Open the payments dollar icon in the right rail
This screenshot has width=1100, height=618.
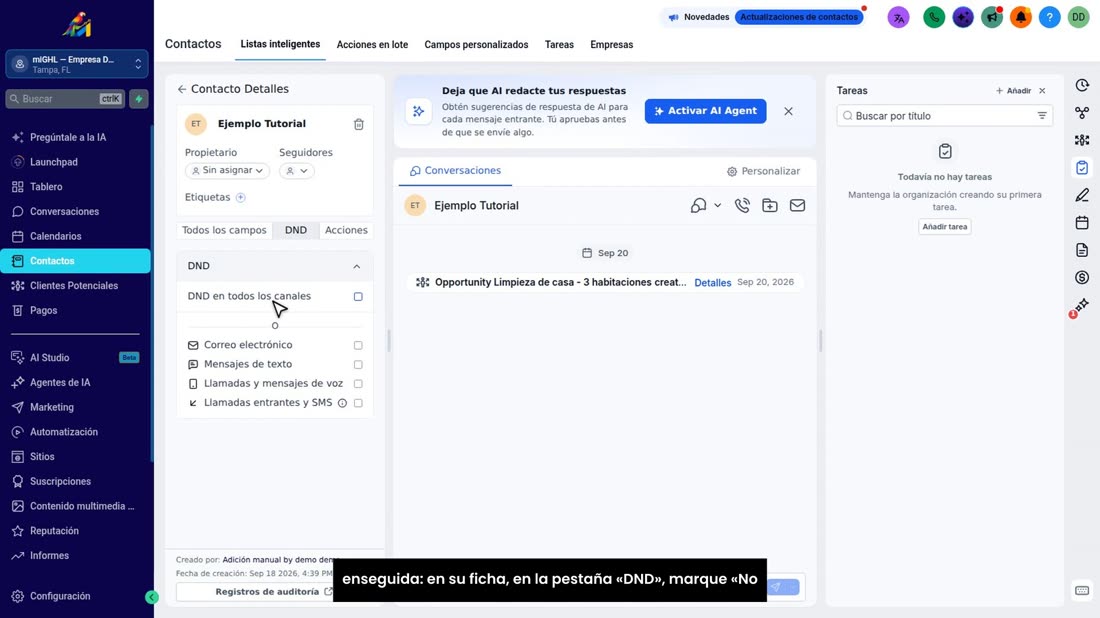[x=1082, y=278]
